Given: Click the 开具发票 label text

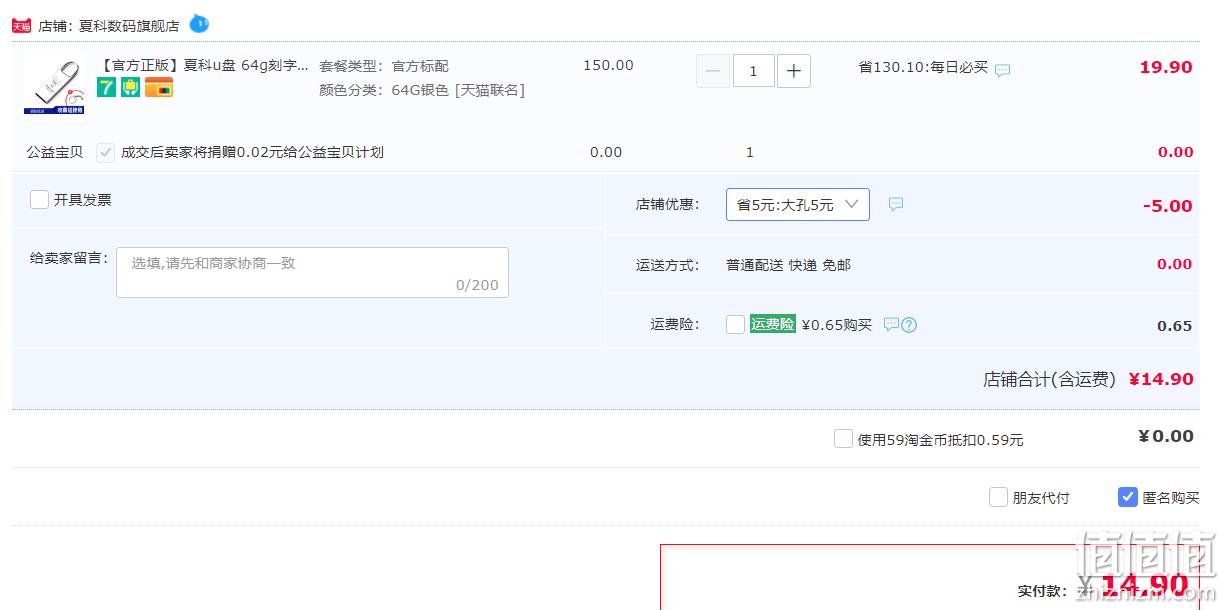Looking at the screenshot, I should pos(83,200).
